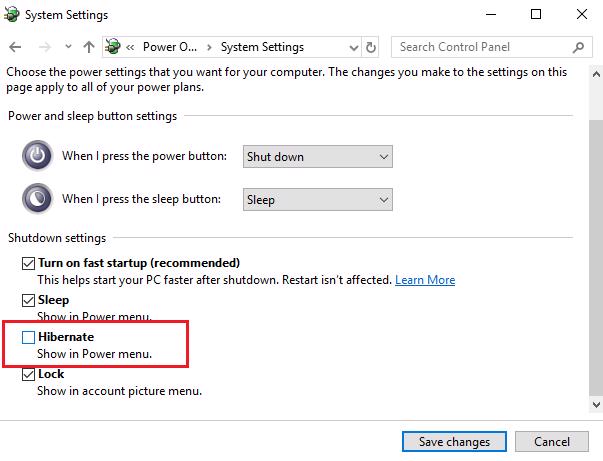Image resolution: width=603 pixels, height=461 pixels.
Task: Uncheck the Sleep power menu option
Action: tap(28, 300)
